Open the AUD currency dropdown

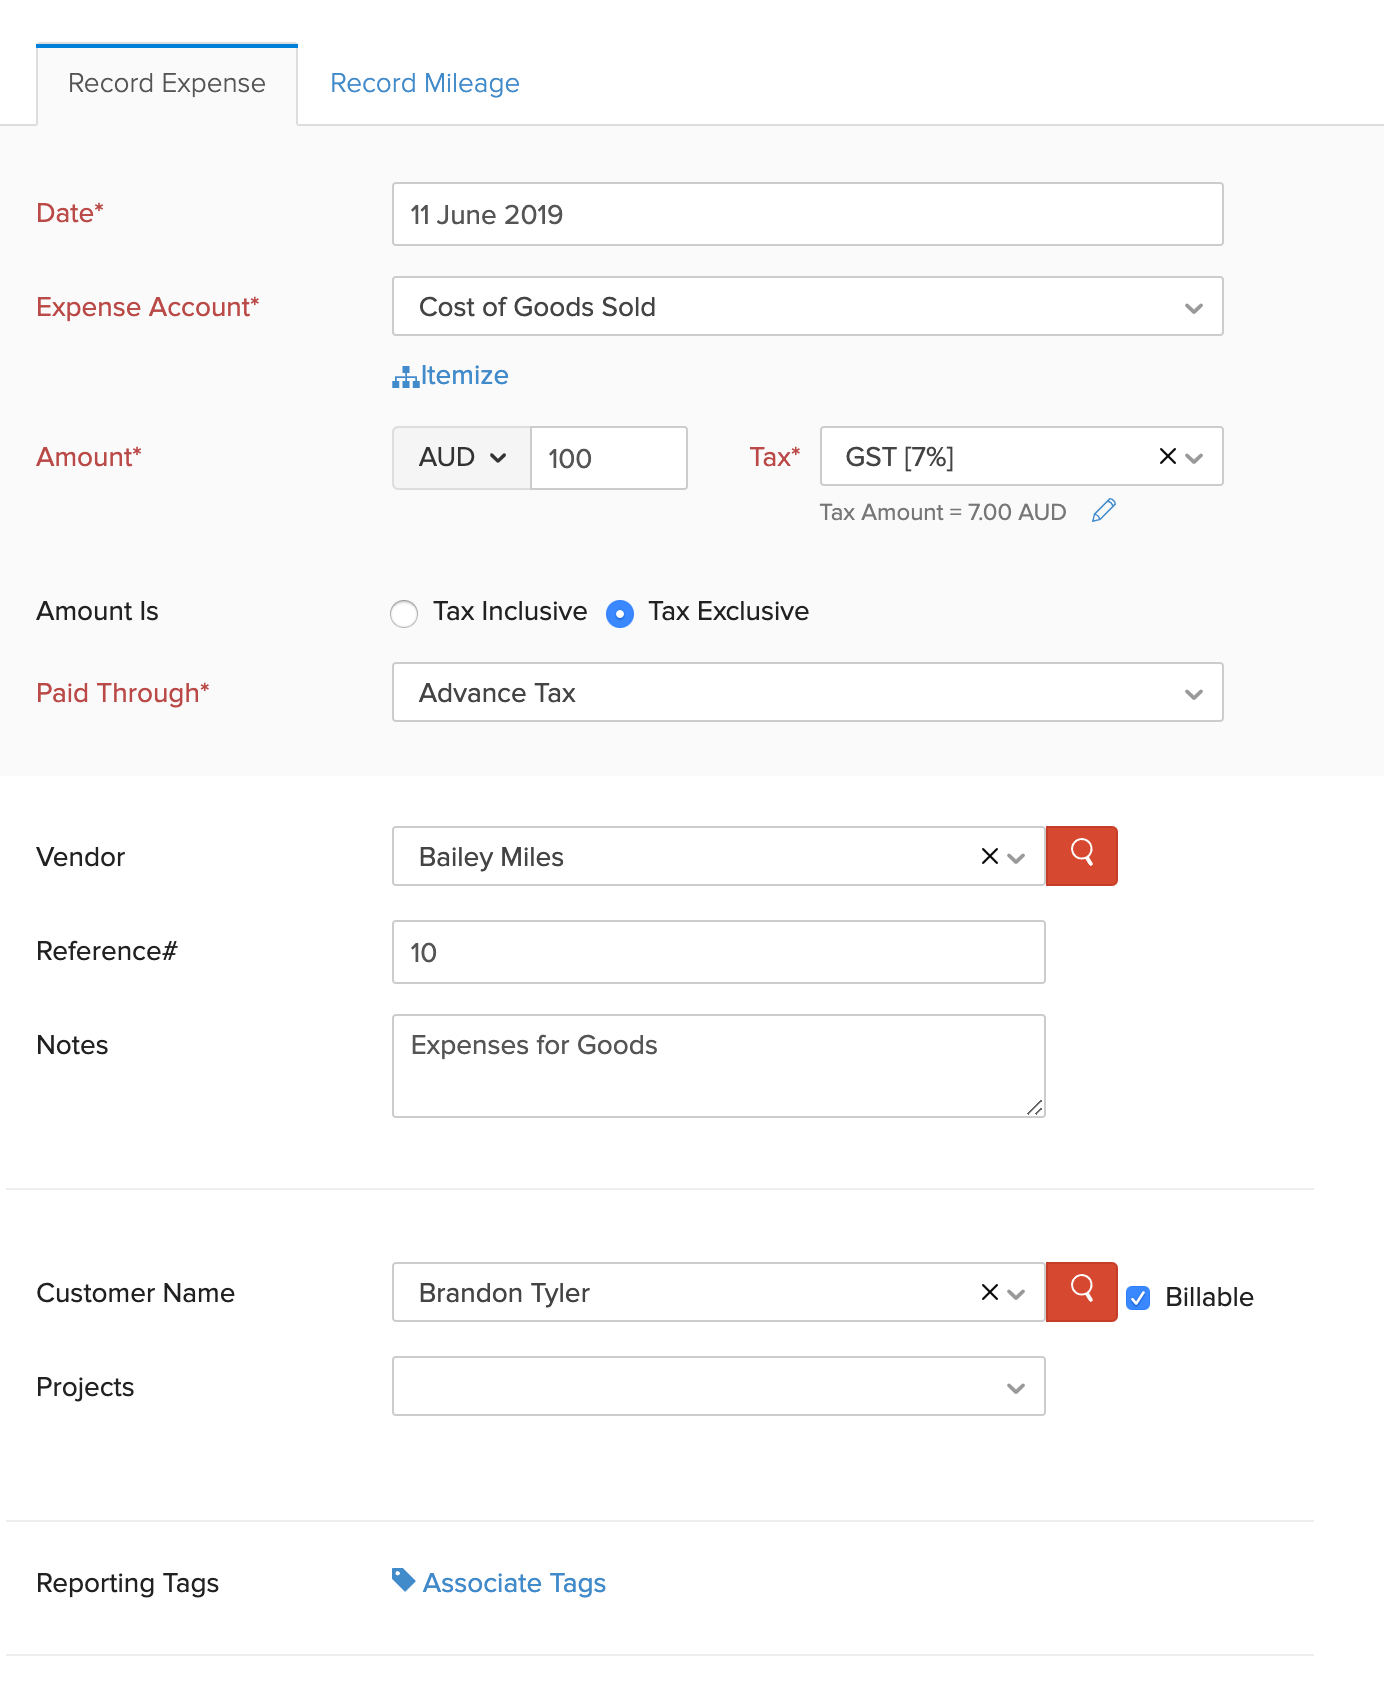pos(462,458)
